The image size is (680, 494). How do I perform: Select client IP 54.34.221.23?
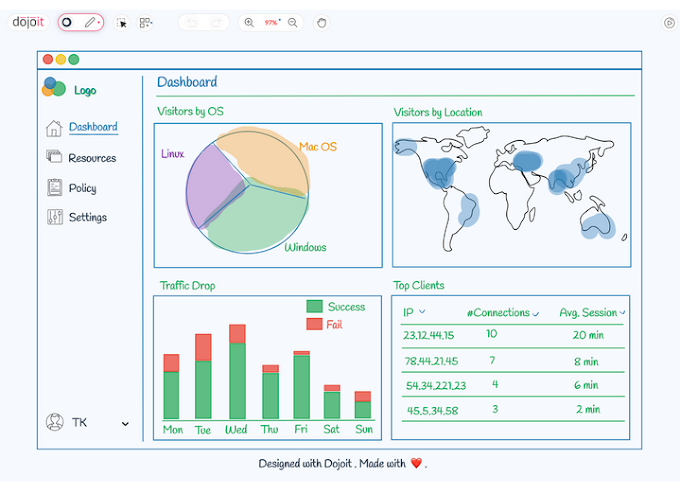coord(436,386)
